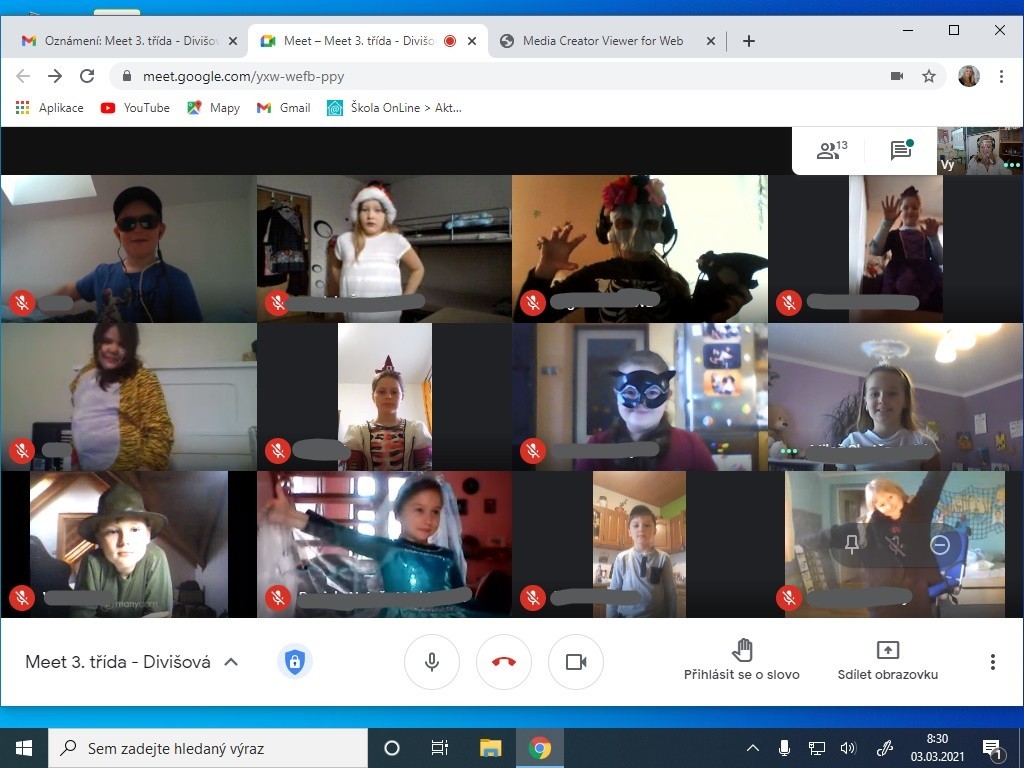Open the three-dot more options menu
Image resolution: width=1024 pixels, height=768 pixels.
point(992,662)
